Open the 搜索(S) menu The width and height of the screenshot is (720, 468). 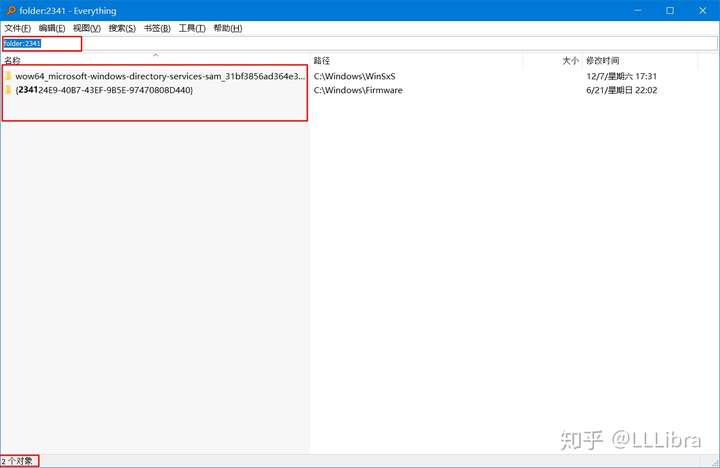coord(122,28)
